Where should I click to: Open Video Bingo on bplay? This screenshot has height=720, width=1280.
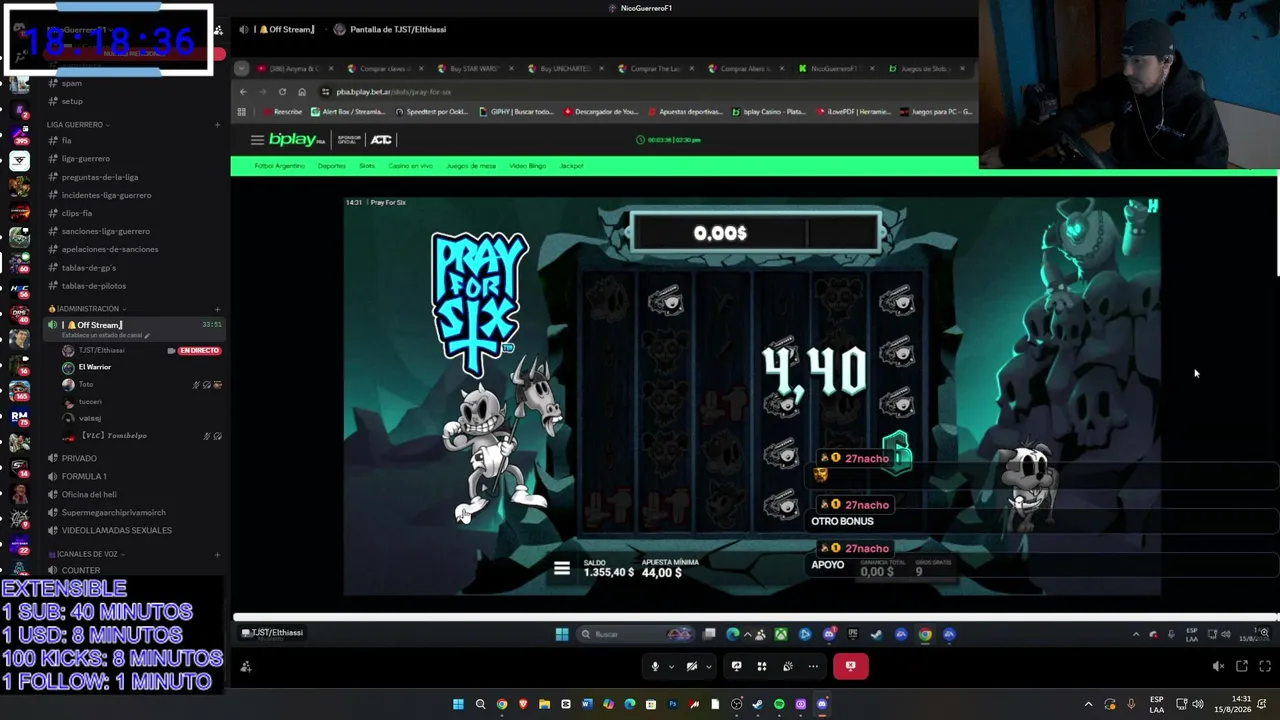pyautogui.click(x=528, y=166)
